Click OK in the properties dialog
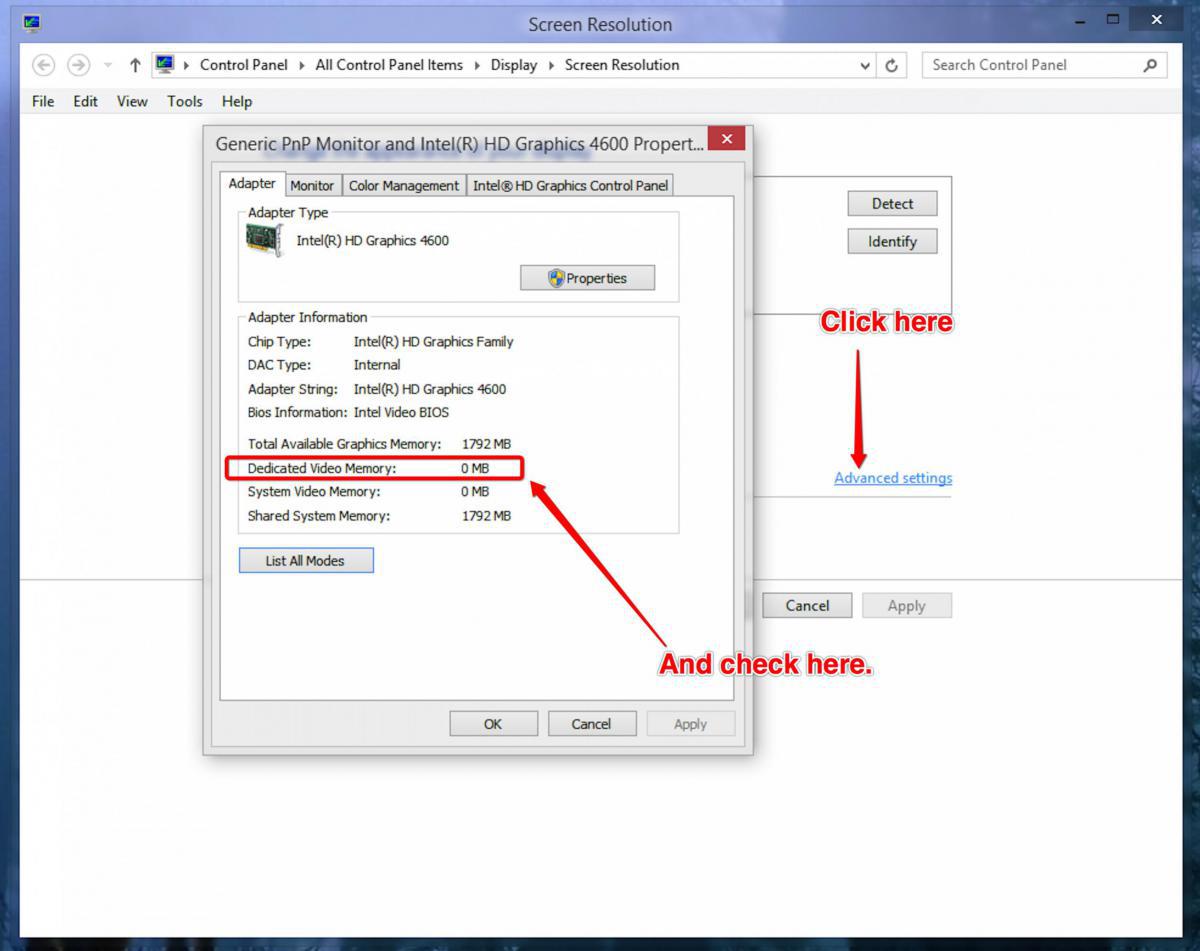 (x=493, y=724)
